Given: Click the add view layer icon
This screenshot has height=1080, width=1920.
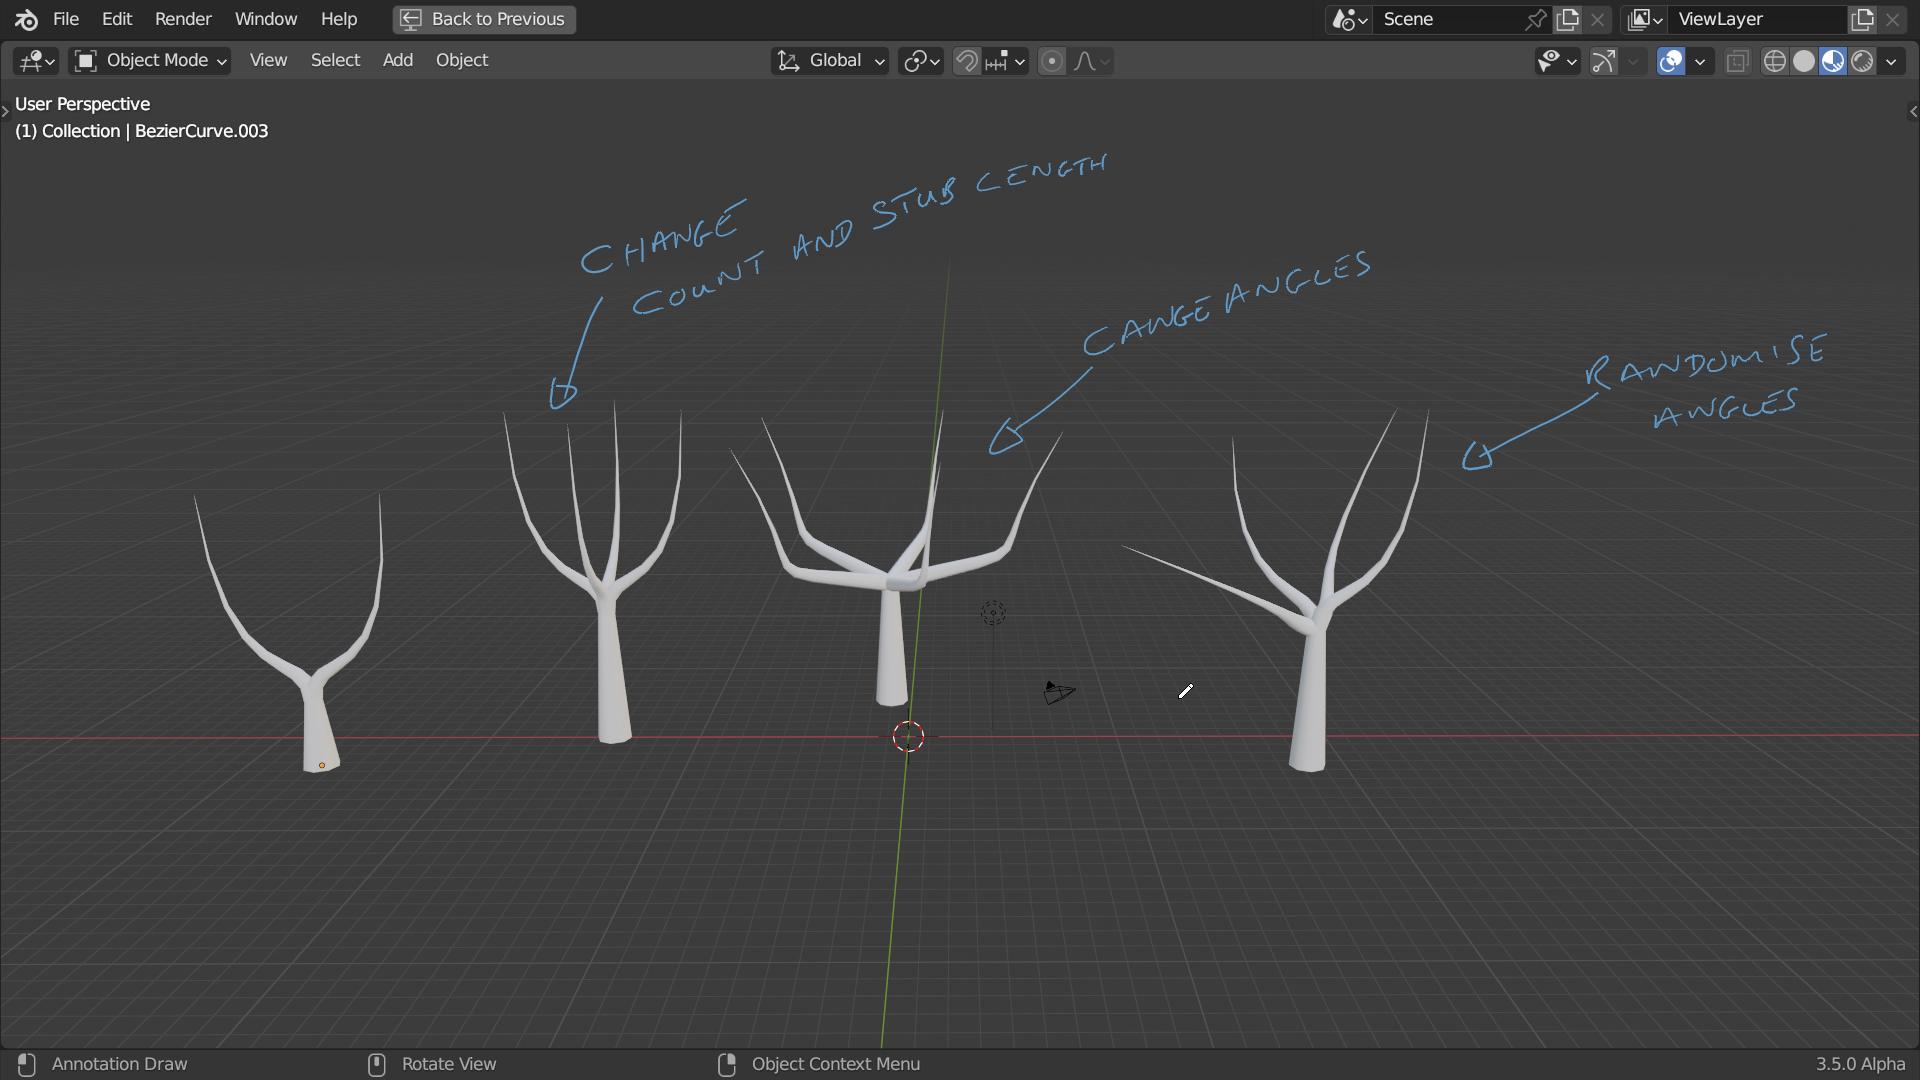Looking at the screenshot, I should (x=1862, y=19).
